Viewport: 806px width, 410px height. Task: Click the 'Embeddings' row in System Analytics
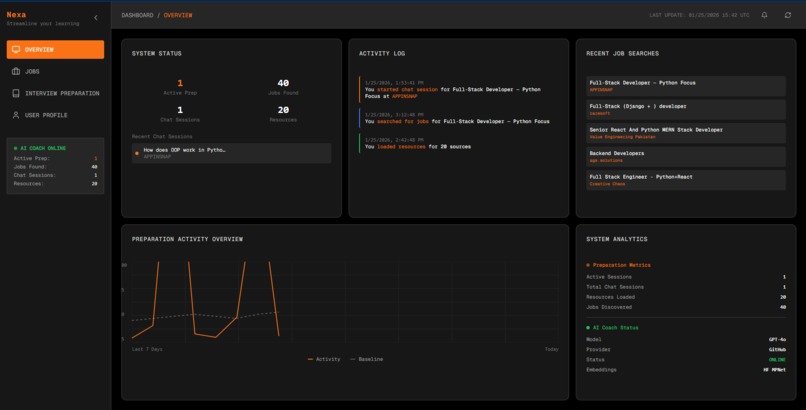686,370
